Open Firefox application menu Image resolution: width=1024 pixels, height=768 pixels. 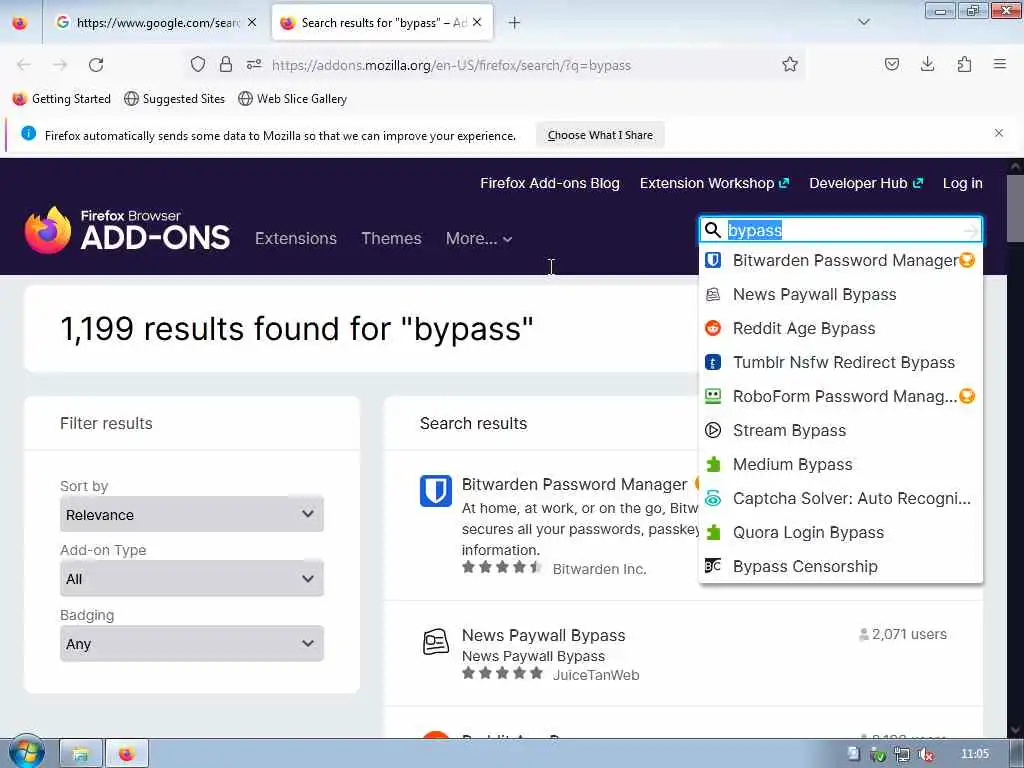point(1000,64)
